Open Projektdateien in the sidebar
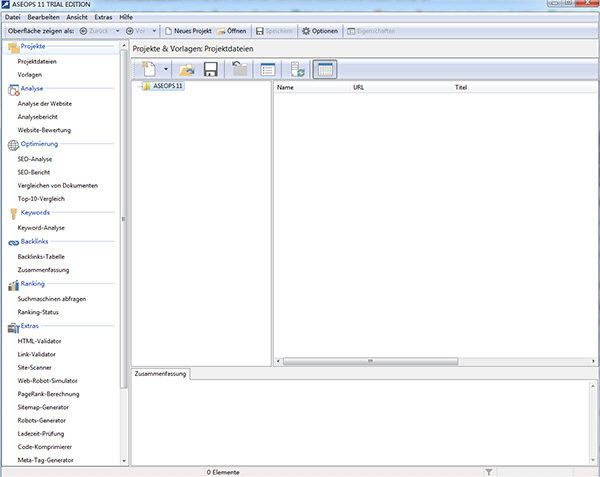This screenshot has height=477, width=600. 37,62
